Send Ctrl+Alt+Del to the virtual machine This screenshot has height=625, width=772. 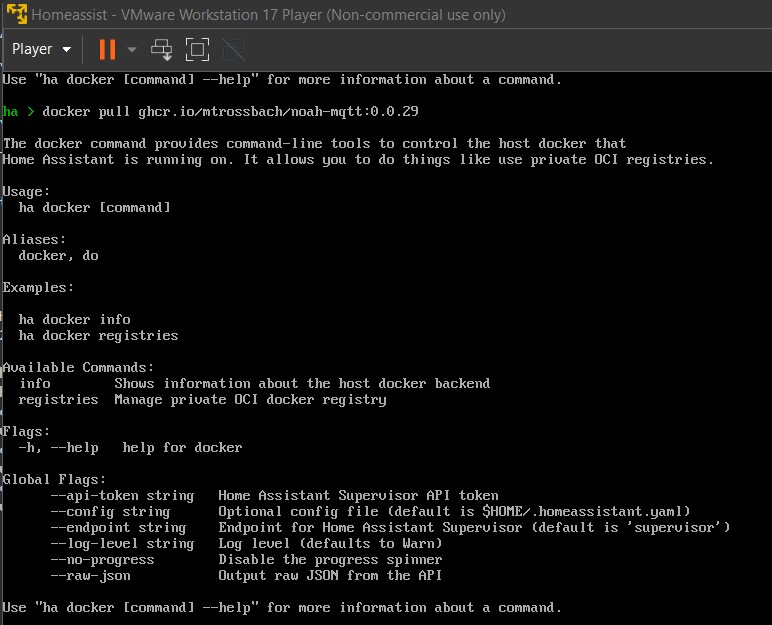click(x=161, y=49)
